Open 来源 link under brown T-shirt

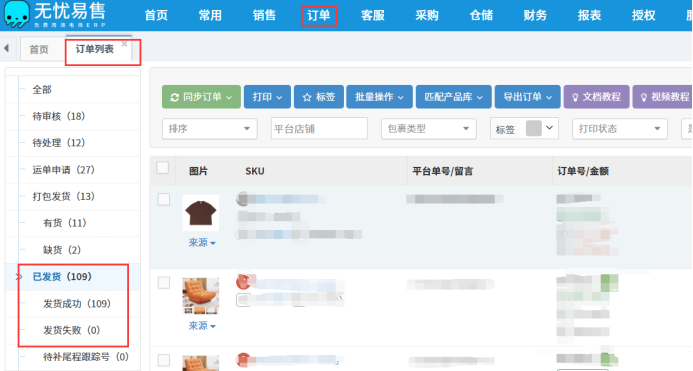point(202,243)
